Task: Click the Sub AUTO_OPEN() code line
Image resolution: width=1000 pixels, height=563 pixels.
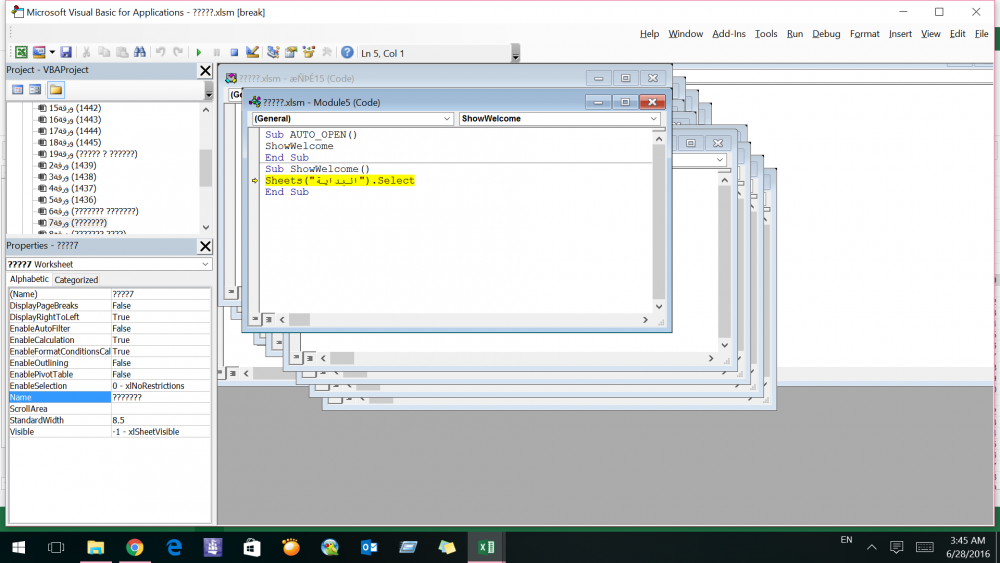Action: click(311, 135)
